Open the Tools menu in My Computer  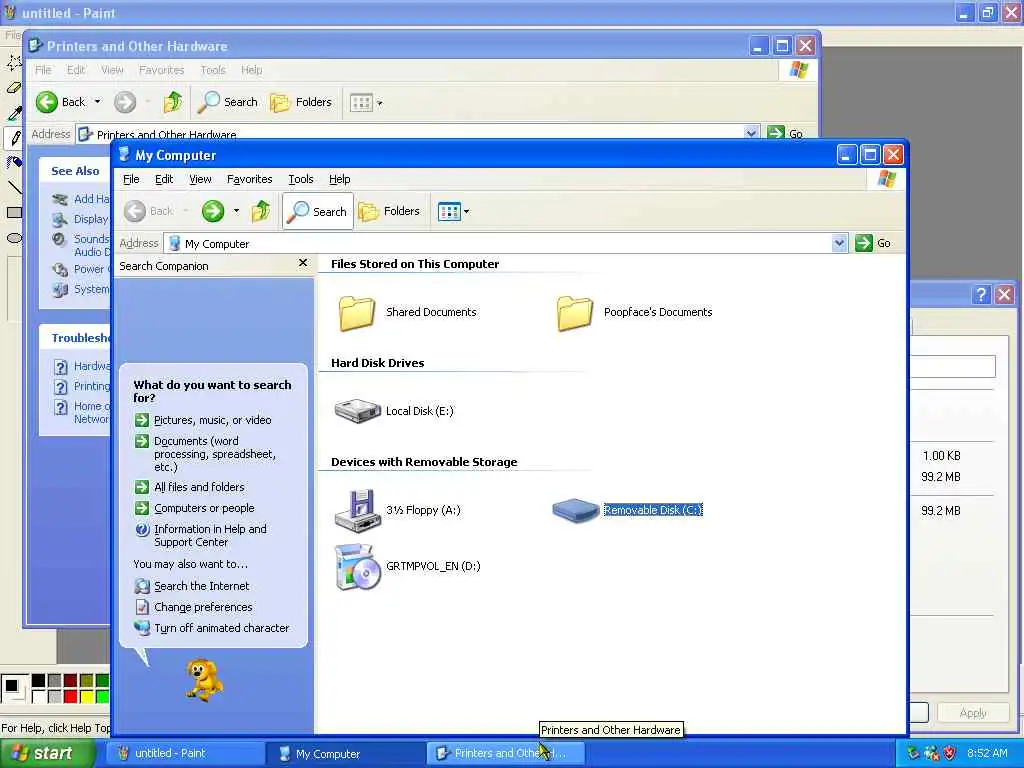300,179
